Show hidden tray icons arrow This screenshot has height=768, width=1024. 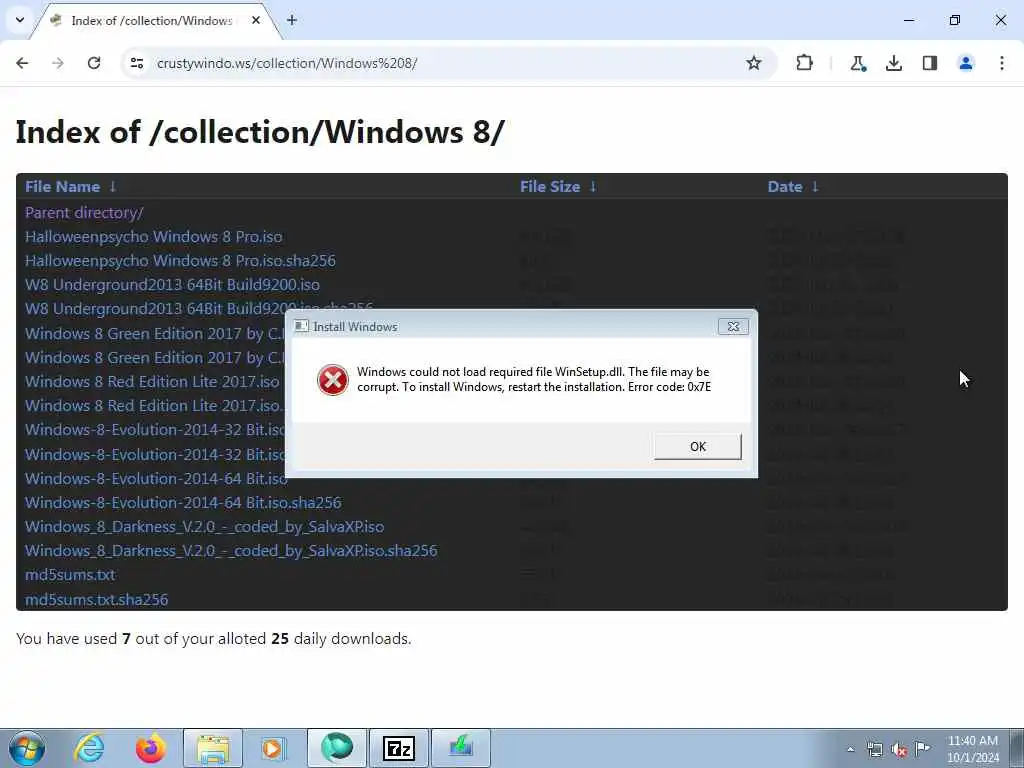(x=850, y=749)
